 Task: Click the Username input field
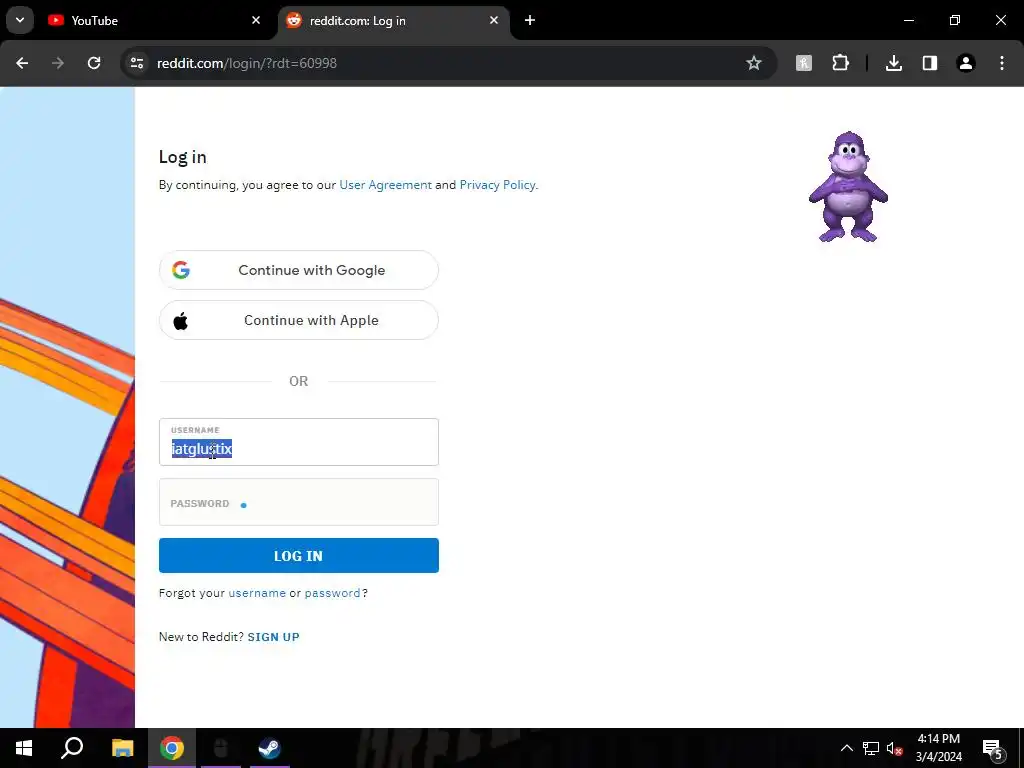(x=298, y=442)
